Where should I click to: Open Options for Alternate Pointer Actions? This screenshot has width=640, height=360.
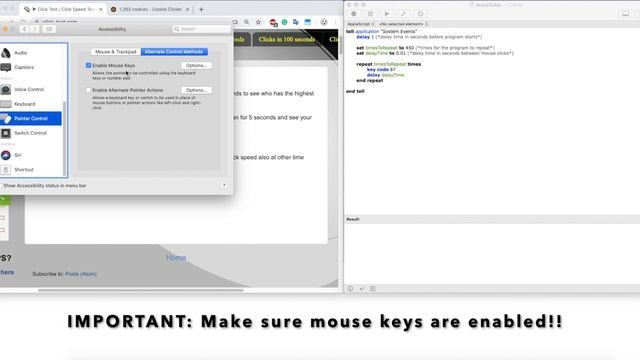pyautogui.click(x=196, y=90)
